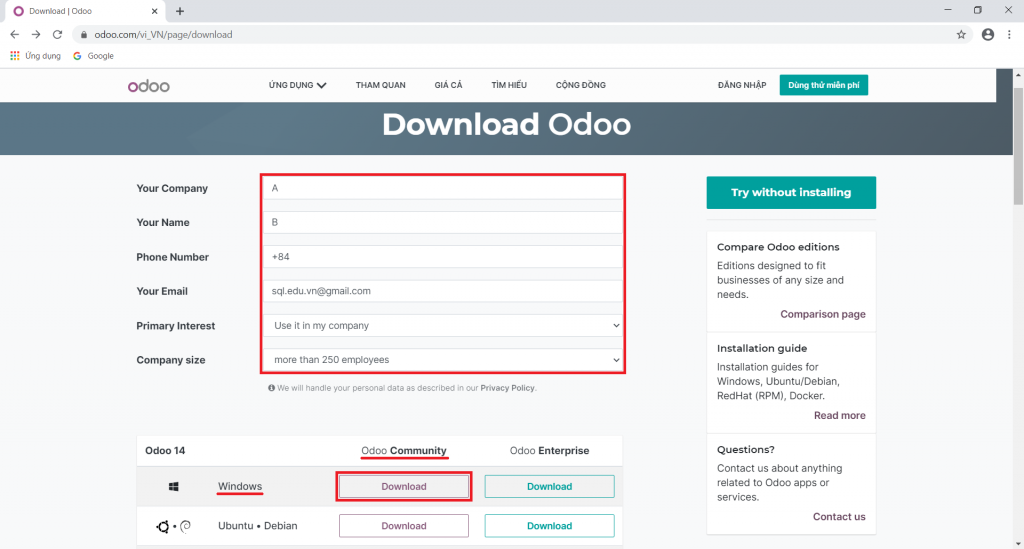The image size is (1024, 549).
Task: Click the browser address bar URL
Action: (x=163, y=35)
